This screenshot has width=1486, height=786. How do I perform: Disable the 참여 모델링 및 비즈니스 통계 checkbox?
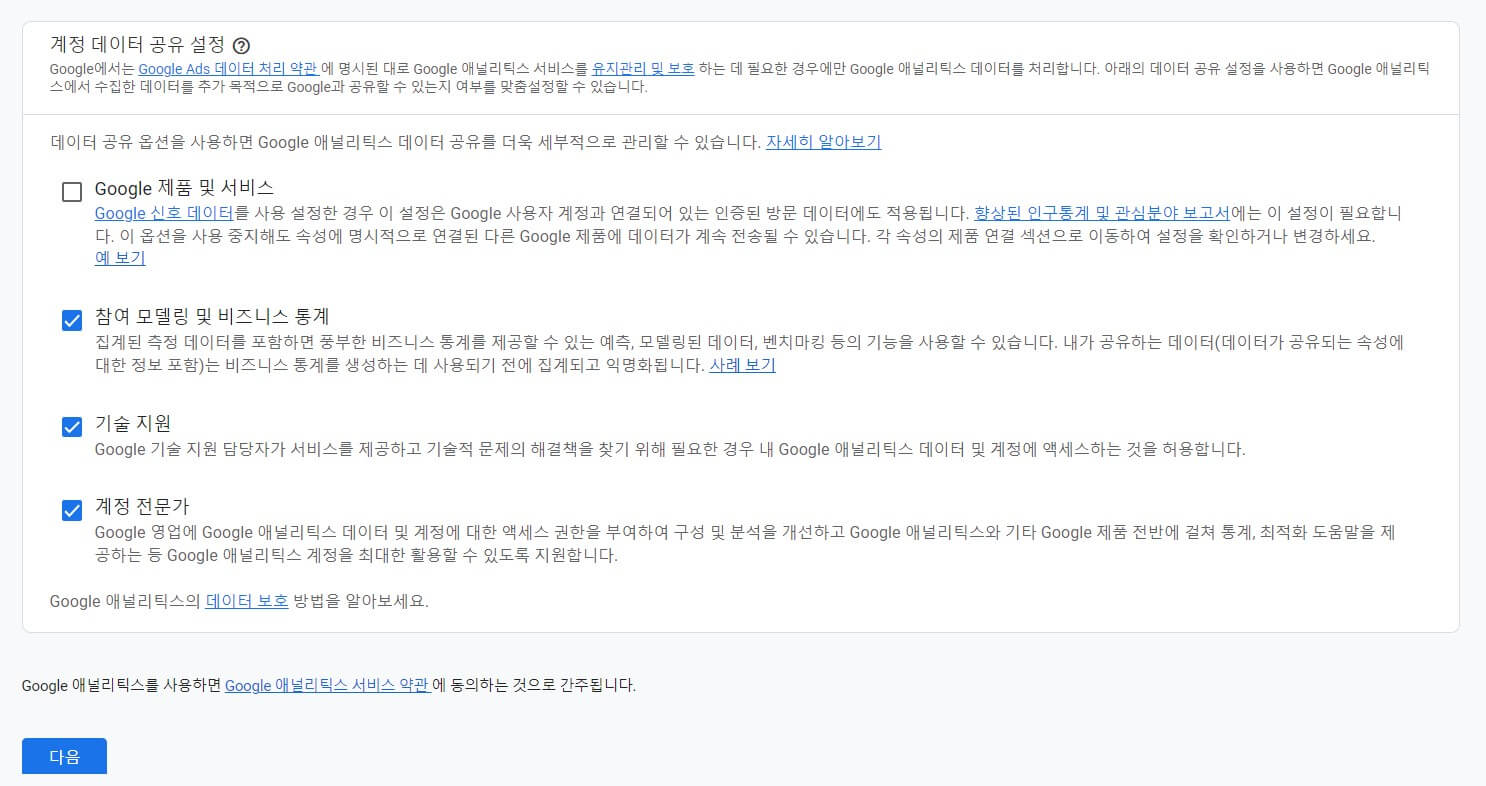tap(71, 320)
